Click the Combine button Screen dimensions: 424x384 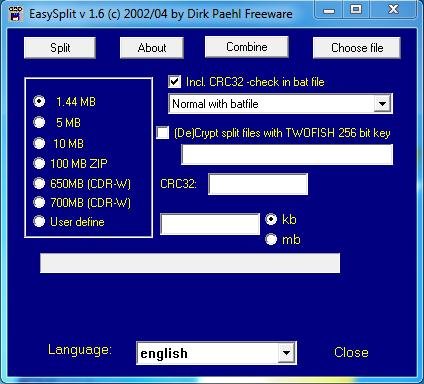(x=247, y=47)
